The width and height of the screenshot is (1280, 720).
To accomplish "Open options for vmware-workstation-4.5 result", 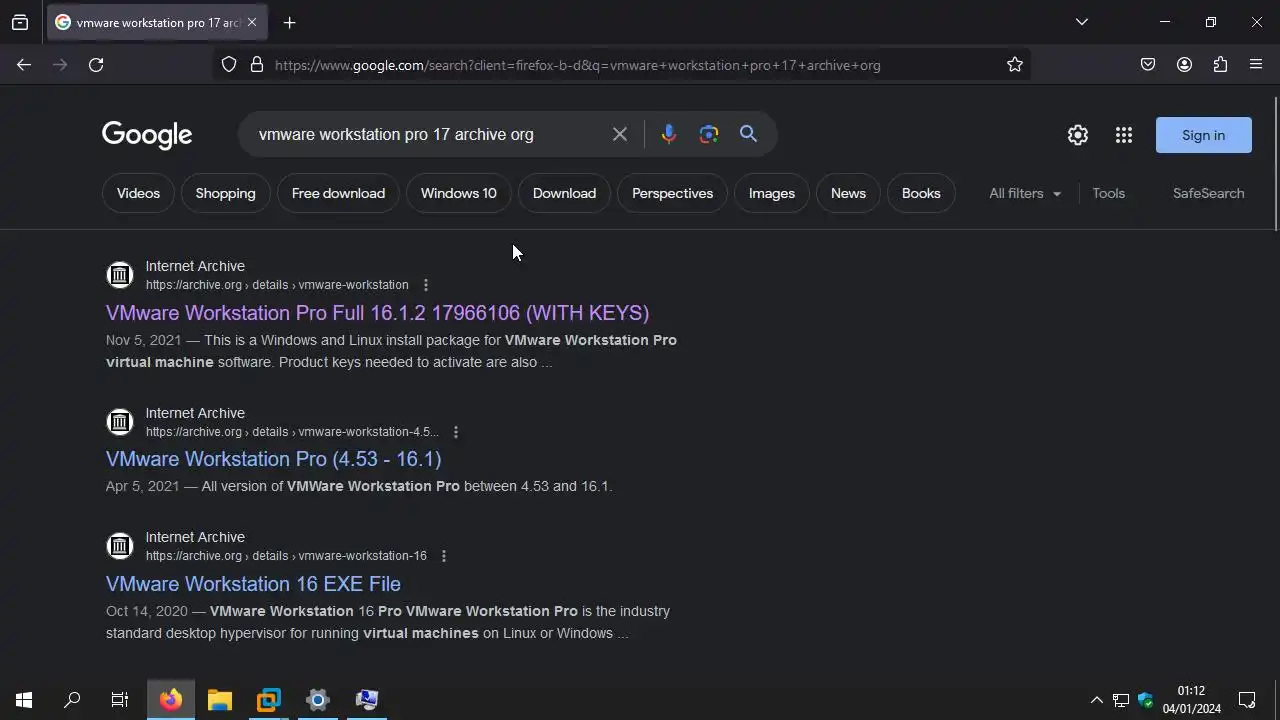I will [455, 432].
